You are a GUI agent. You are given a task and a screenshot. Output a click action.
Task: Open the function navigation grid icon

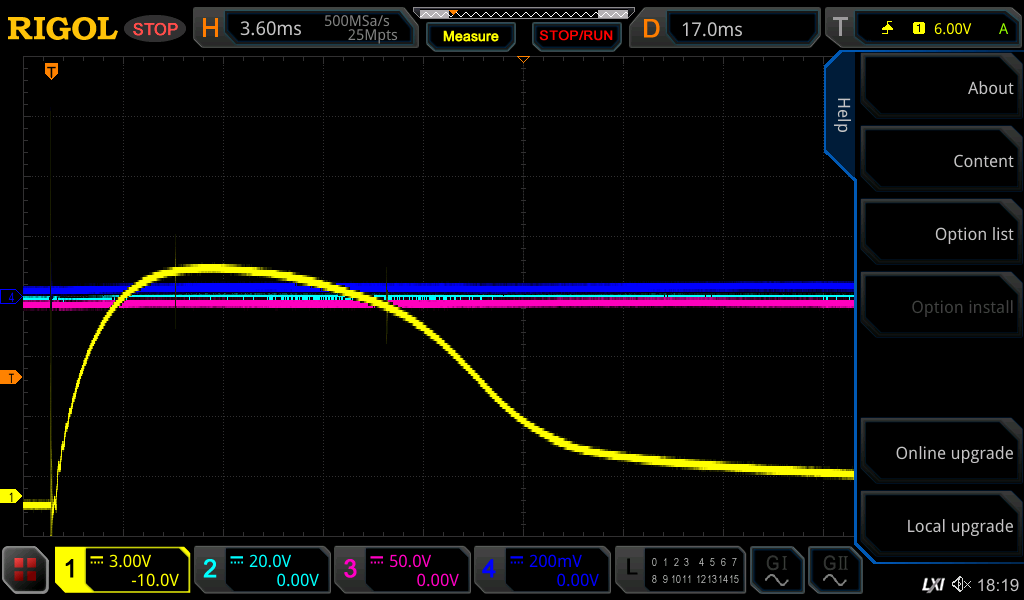tap(25, 570)
